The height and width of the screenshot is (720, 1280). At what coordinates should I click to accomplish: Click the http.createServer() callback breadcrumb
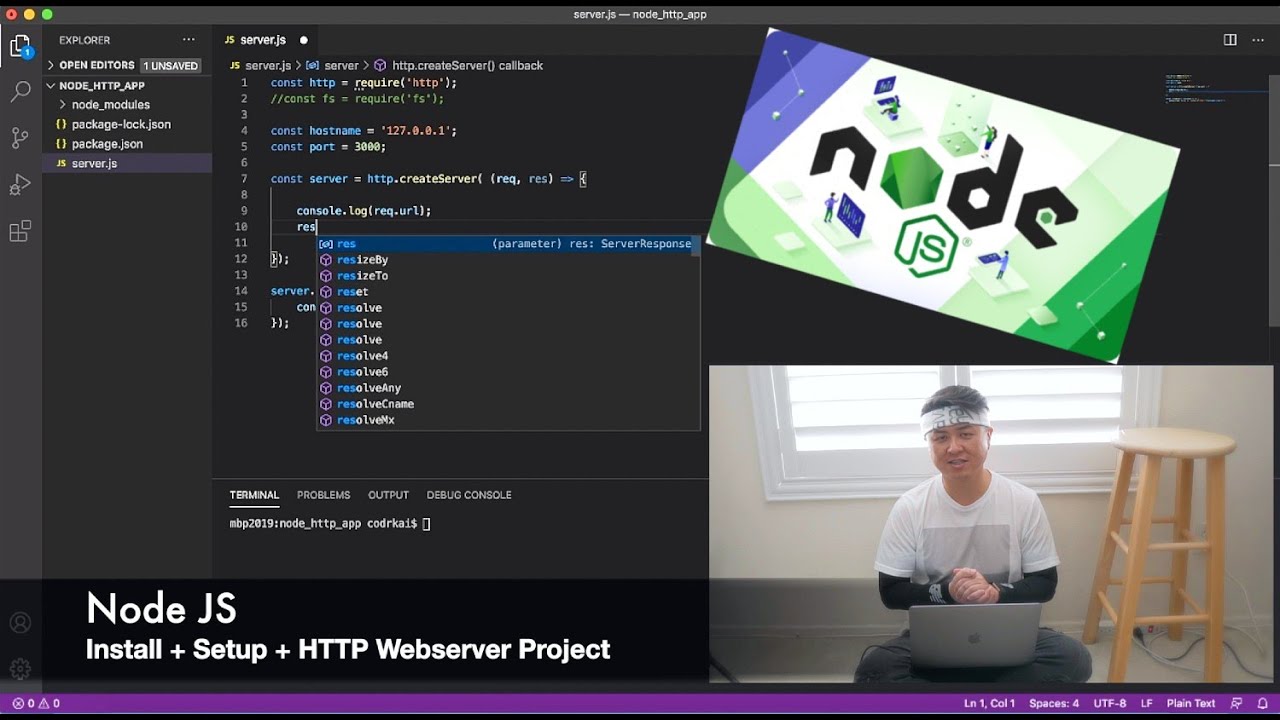click(459, 66)
